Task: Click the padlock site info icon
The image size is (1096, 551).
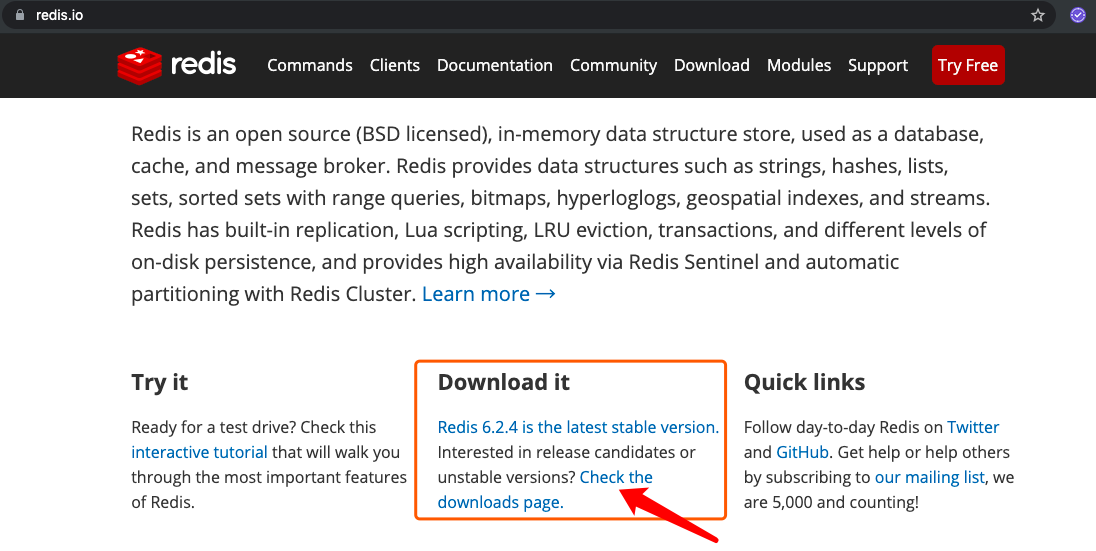Action: coord(20,15)
